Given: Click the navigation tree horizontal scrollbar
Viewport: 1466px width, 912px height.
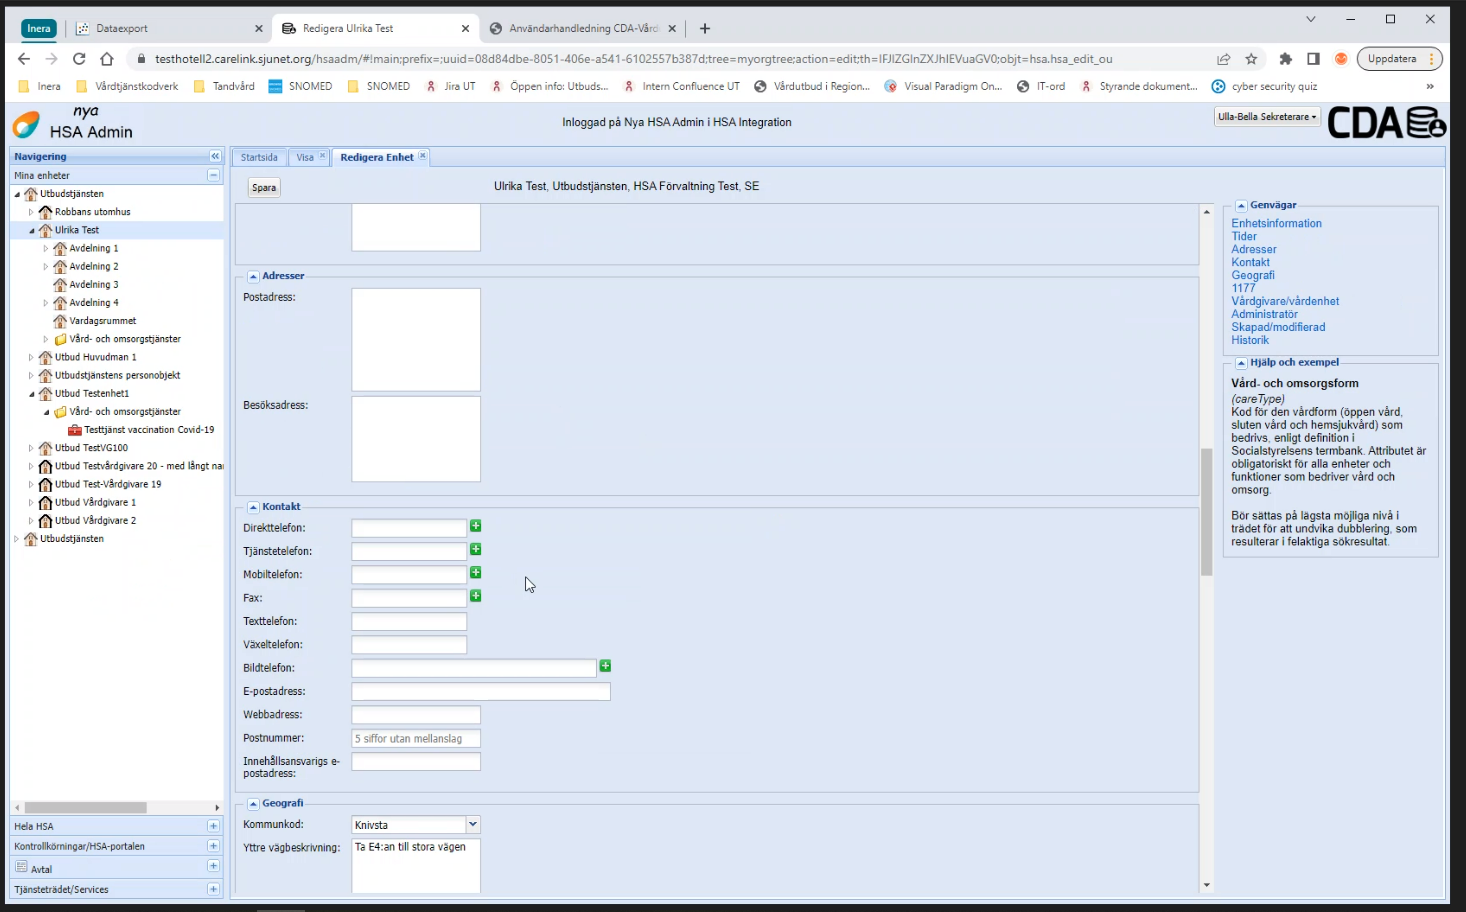Looking at the screenshot, I should (x=86, y=807).
